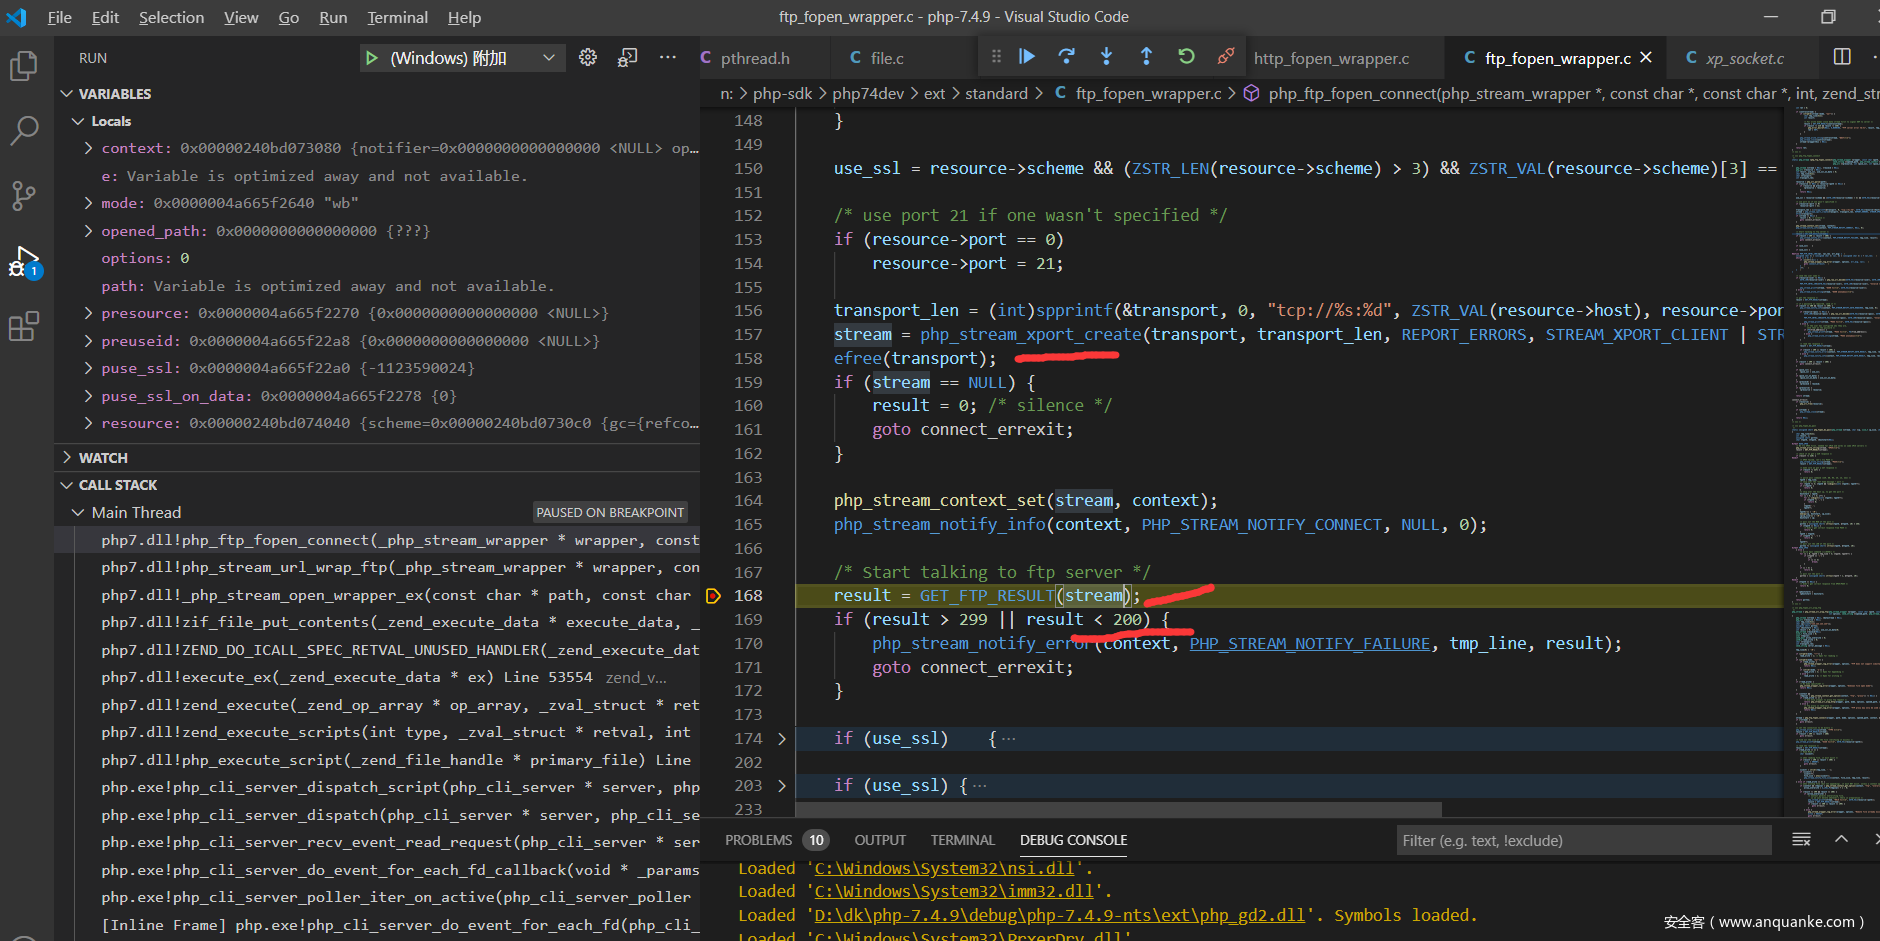Unfold the collapsed block at line 174

click(x=782, y=739)
